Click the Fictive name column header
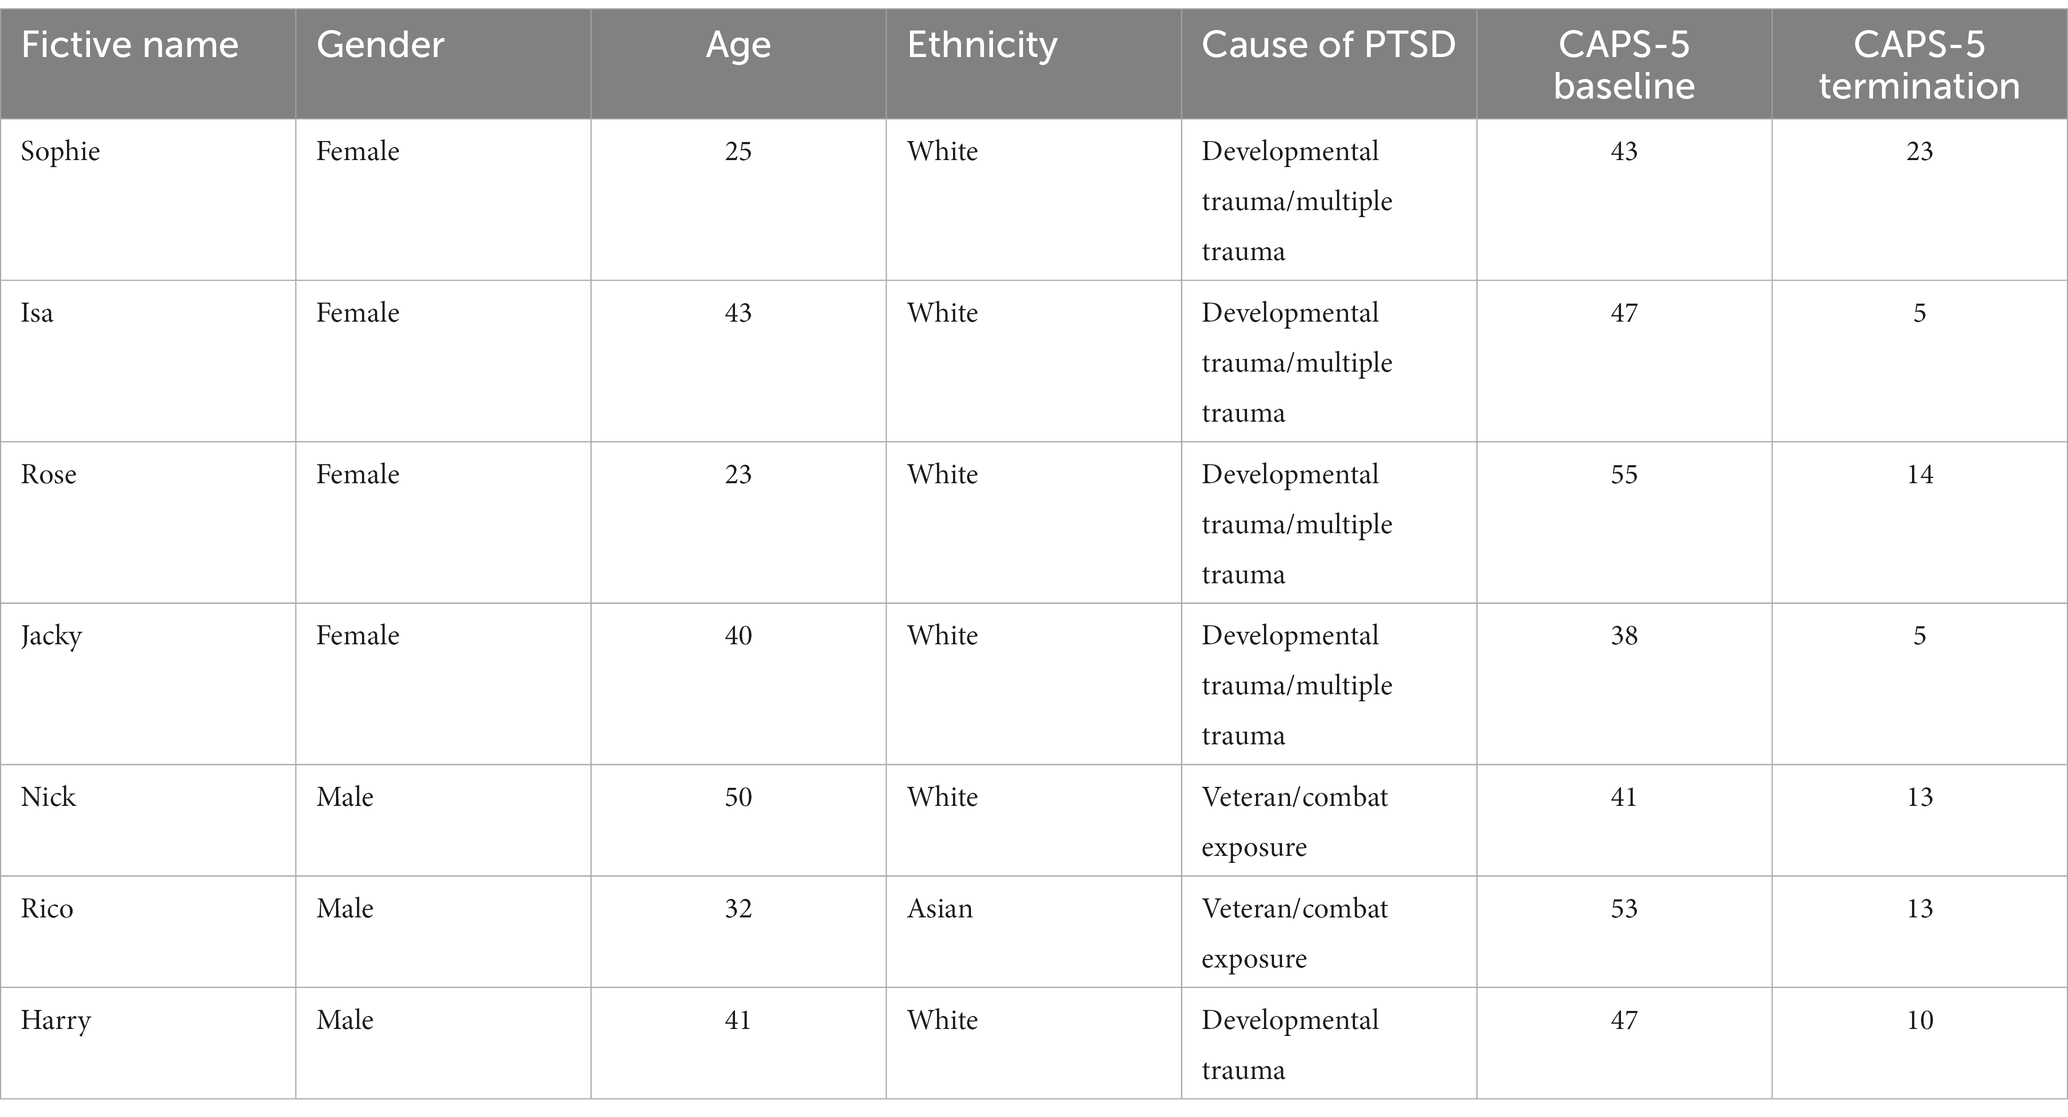Screen dimensions: 2068x1117 point(129,45)
